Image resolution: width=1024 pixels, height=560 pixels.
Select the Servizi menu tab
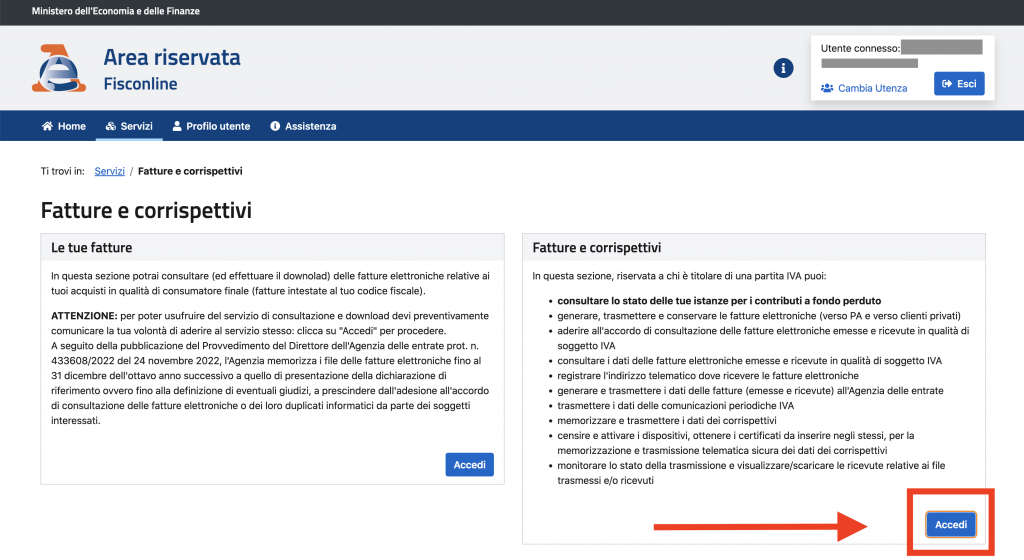(x=129, y=126)
